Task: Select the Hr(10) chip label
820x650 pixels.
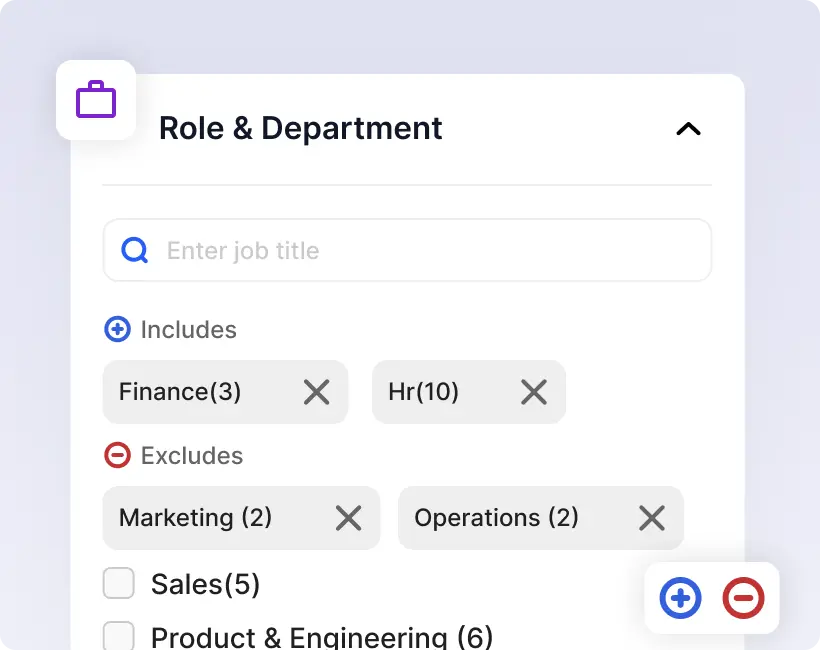Action: point(423,392)
